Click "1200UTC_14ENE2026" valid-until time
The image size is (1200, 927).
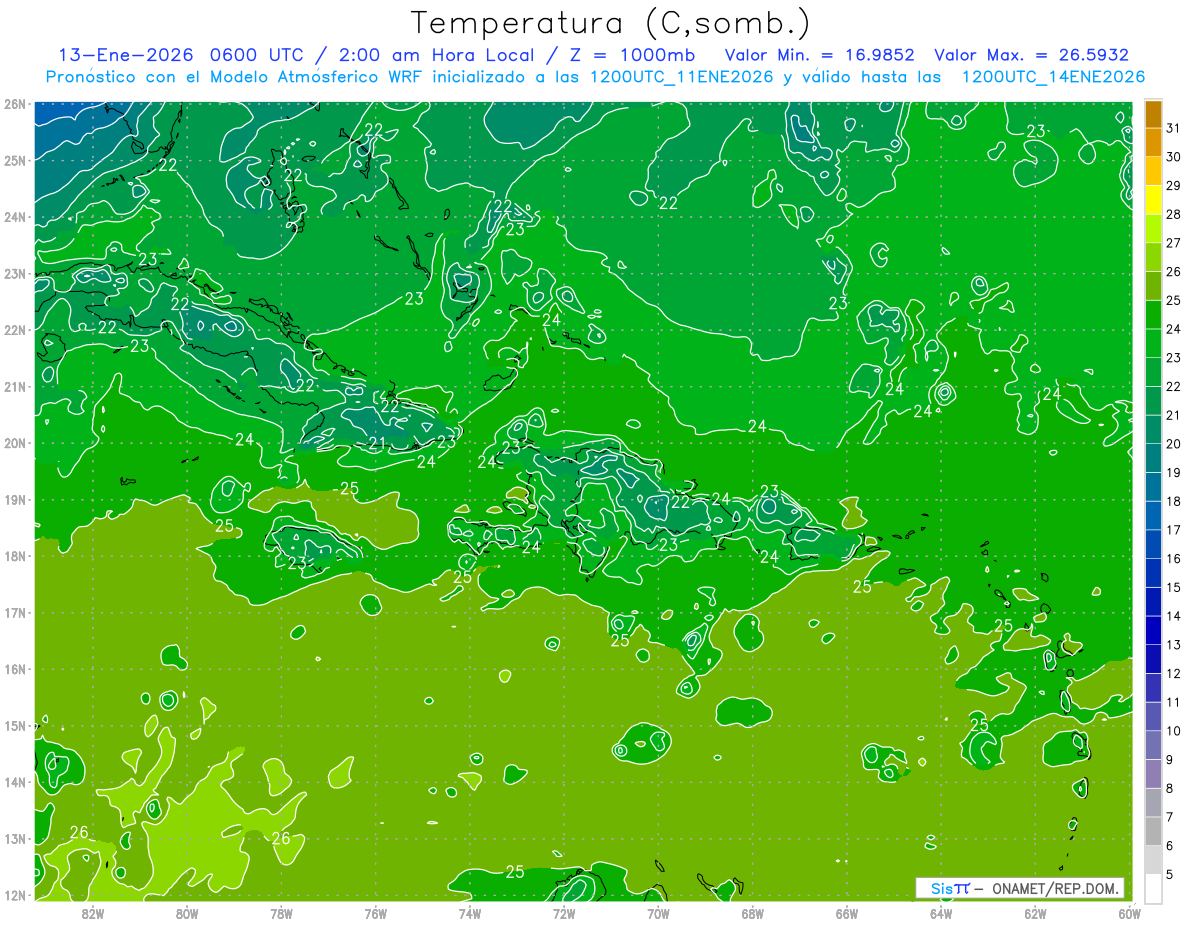[x=1052, y=77]
